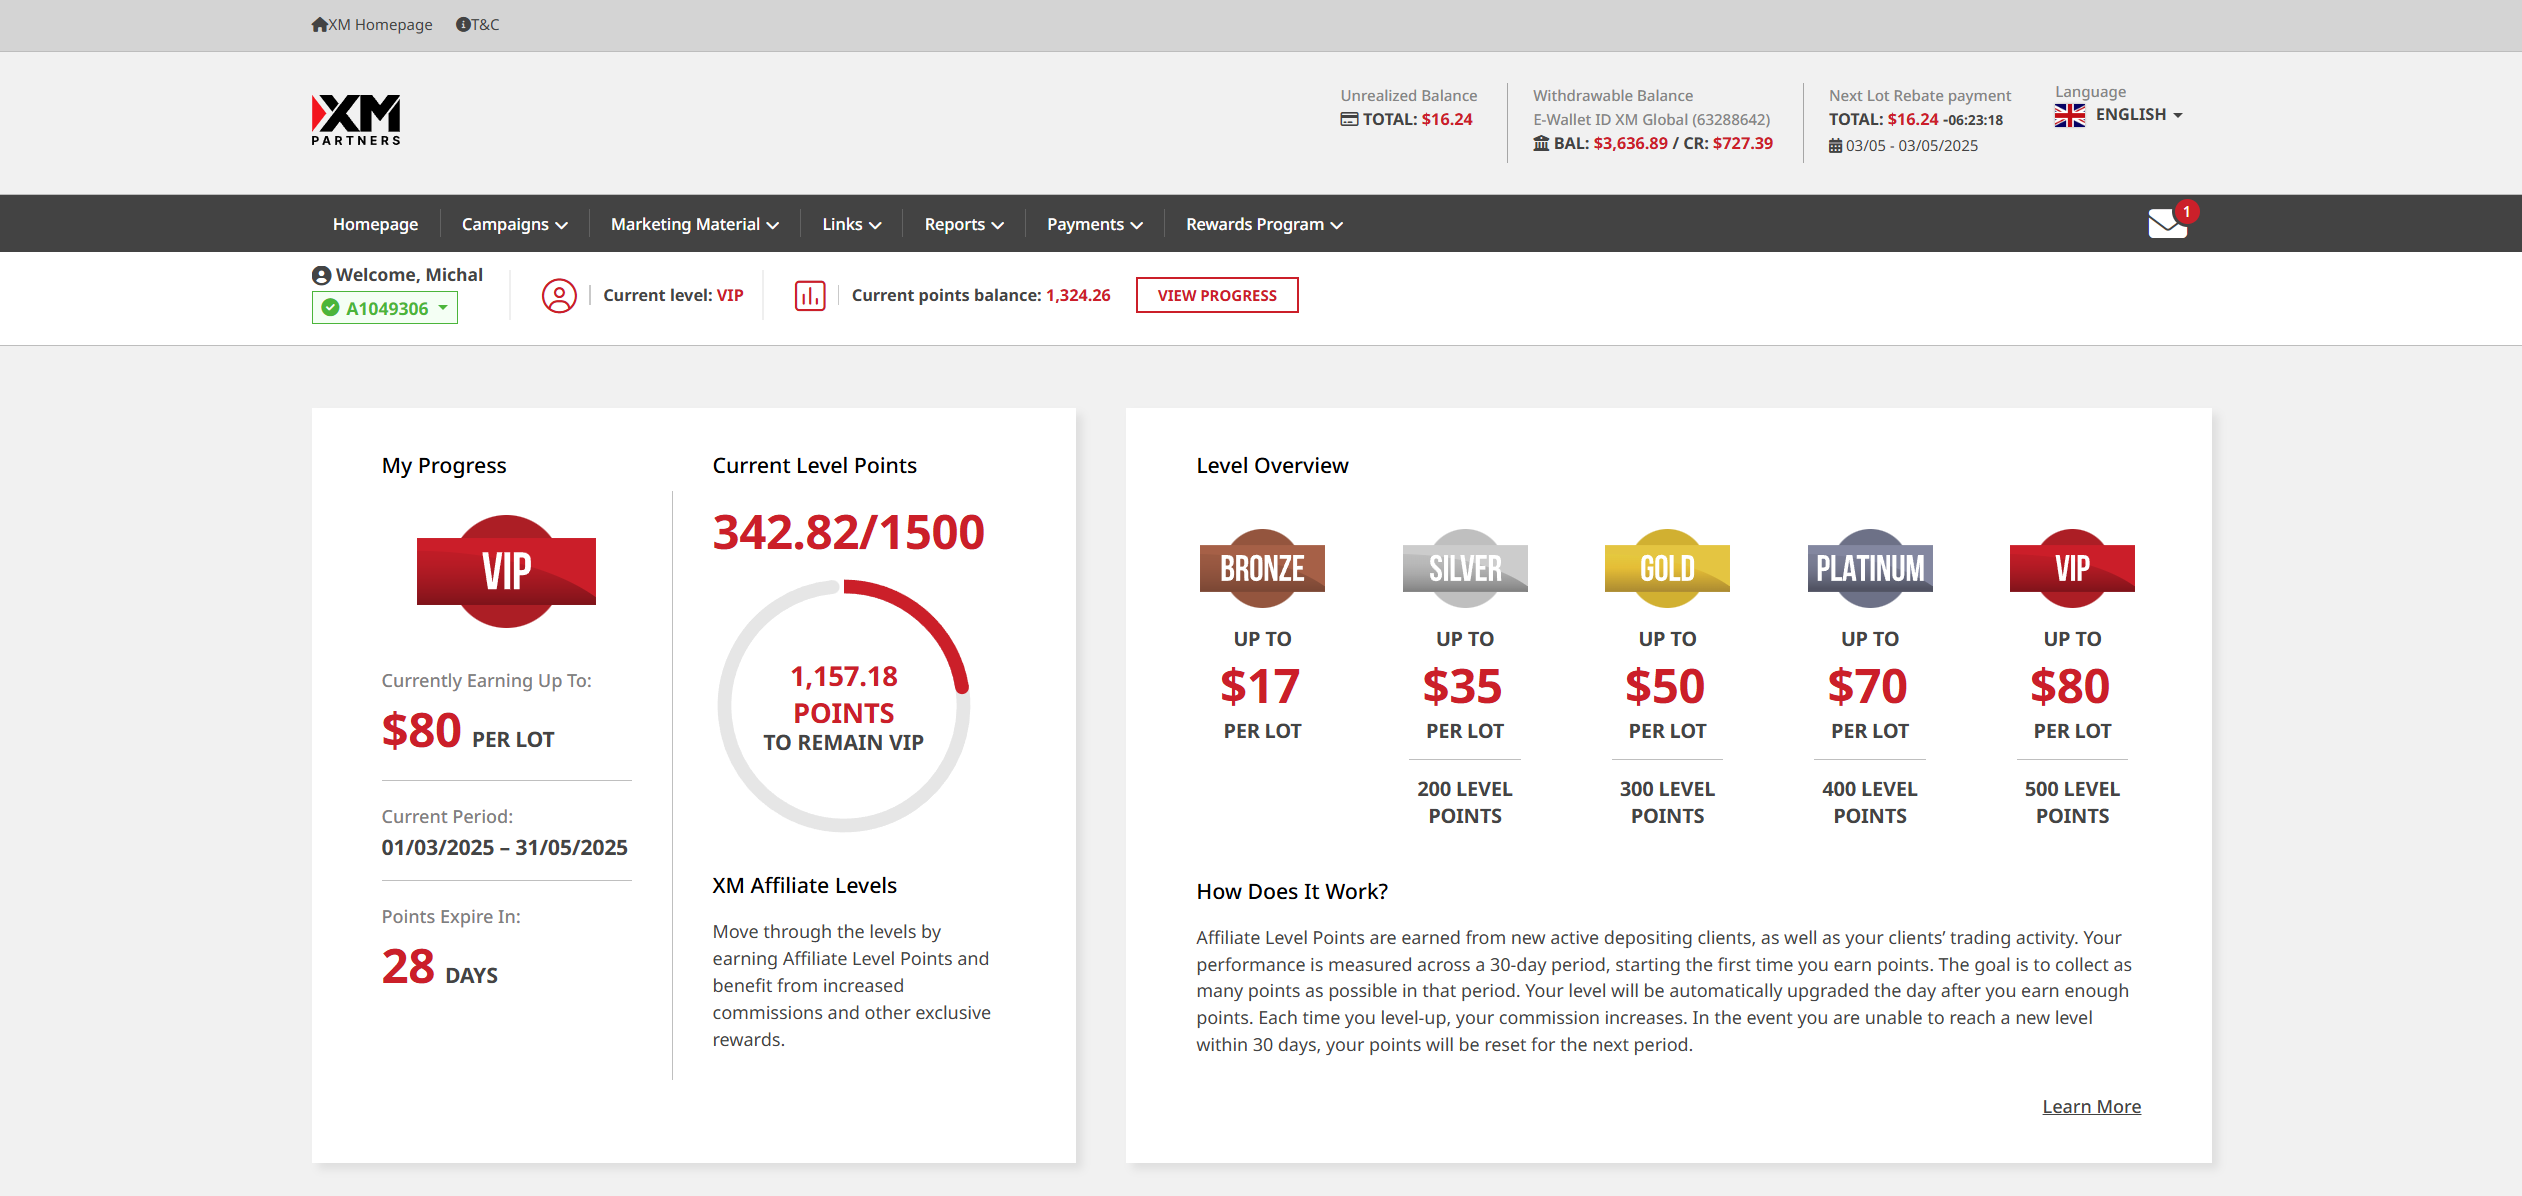2522x1196 pixels.
Task: Click the XM Affiliate Levels heading
Action: tap(804, 885)
